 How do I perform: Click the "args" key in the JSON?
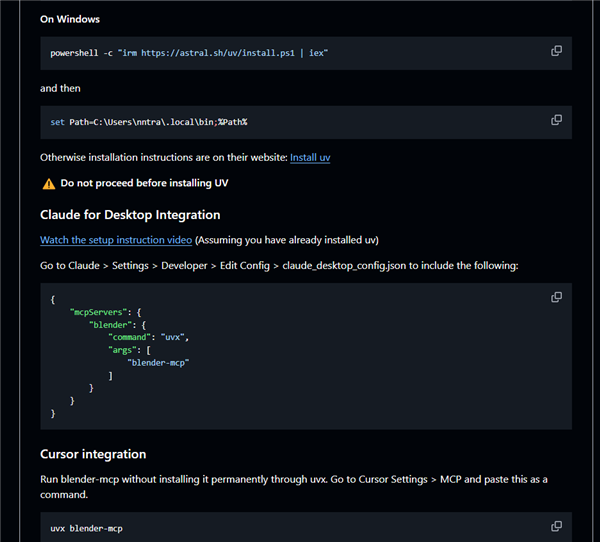tap(126, 350)
